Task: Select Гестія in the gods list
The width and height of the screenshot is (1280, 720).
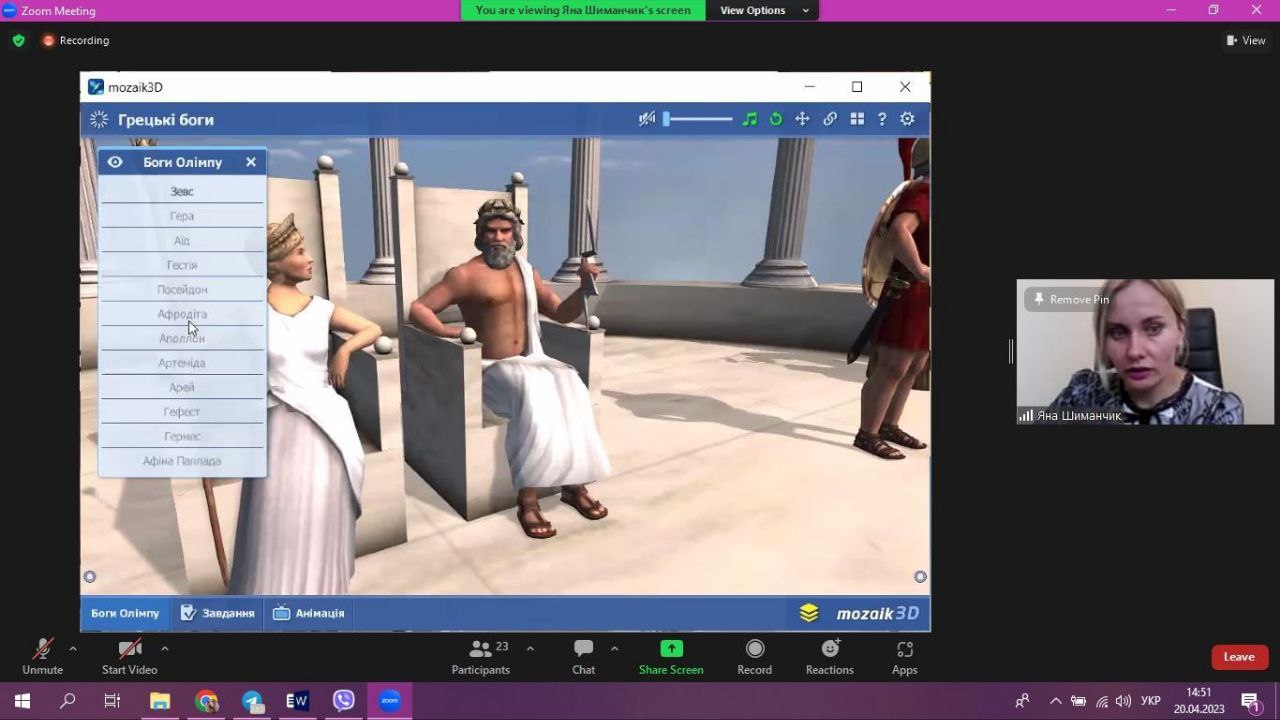Action: (182, 265)
